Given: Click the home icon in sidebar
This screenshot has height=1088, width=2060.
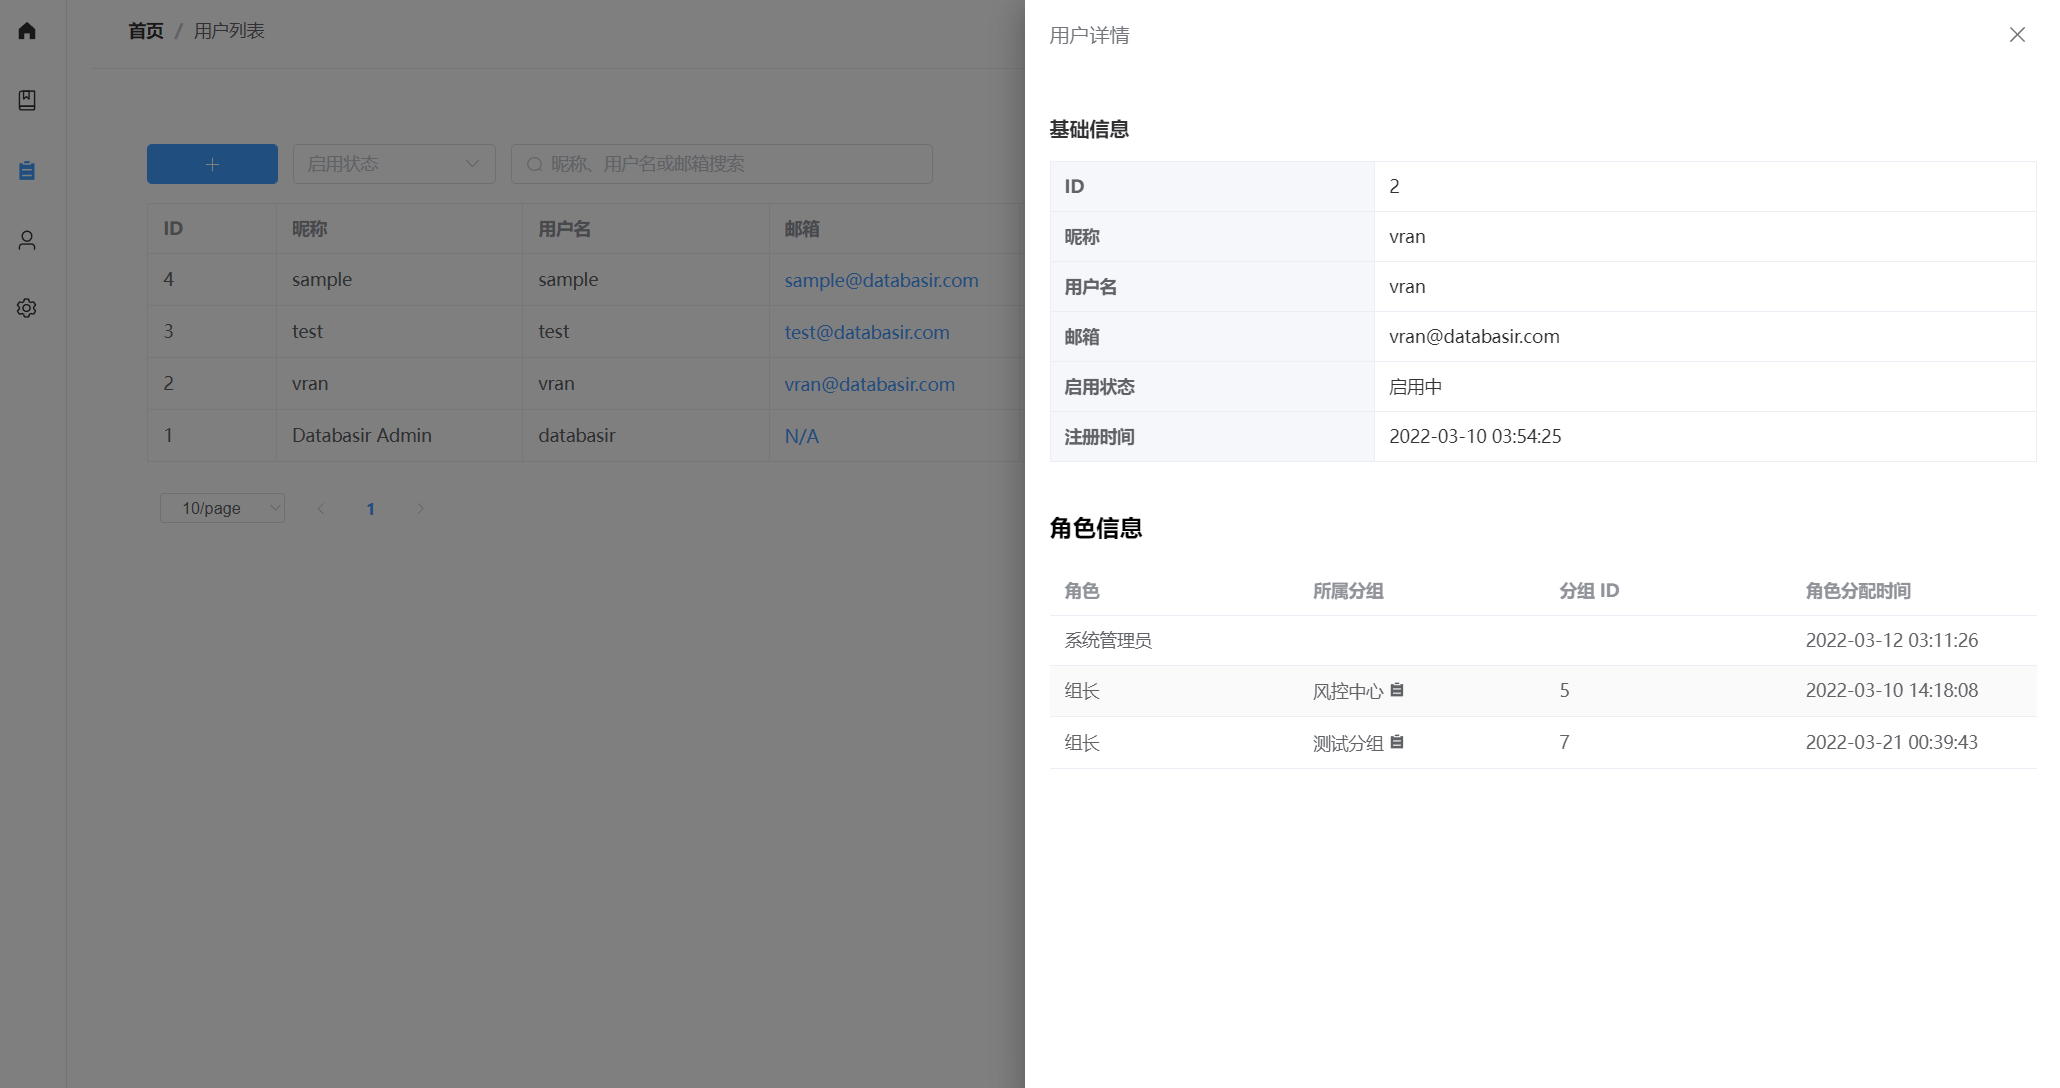Looking at the screenshot, I should point(27,31).
